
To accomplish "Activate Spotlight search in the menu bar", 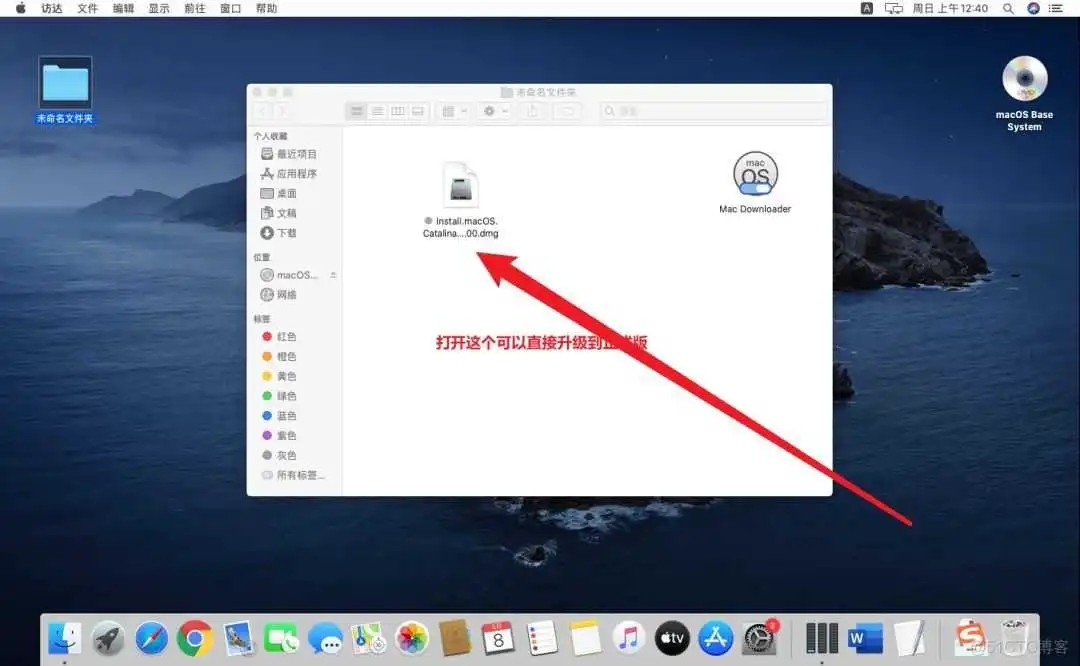I will tap(1007, 8).
